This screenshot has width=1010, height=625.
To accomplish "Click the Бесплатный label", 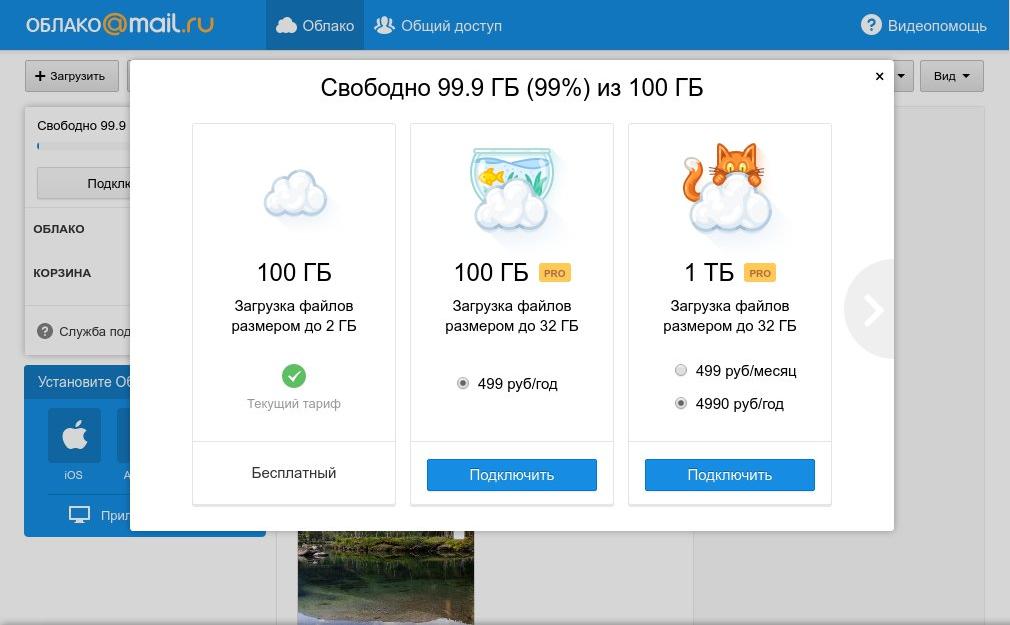I will (294, 473).
